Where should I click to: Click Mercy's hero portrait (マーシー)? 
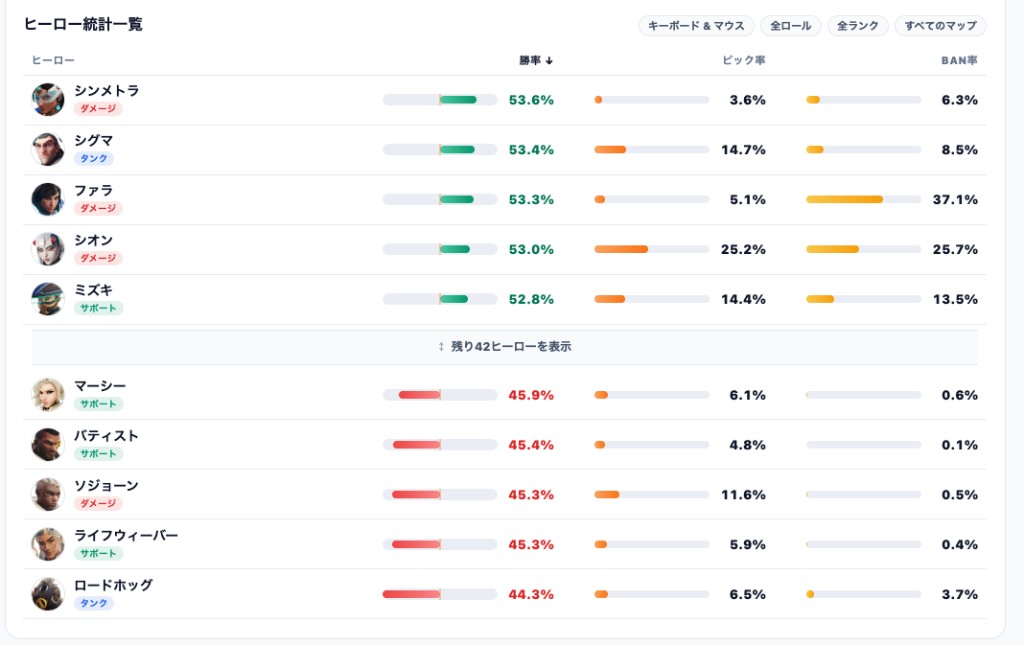pyautogui.click(x=48, y=395)
